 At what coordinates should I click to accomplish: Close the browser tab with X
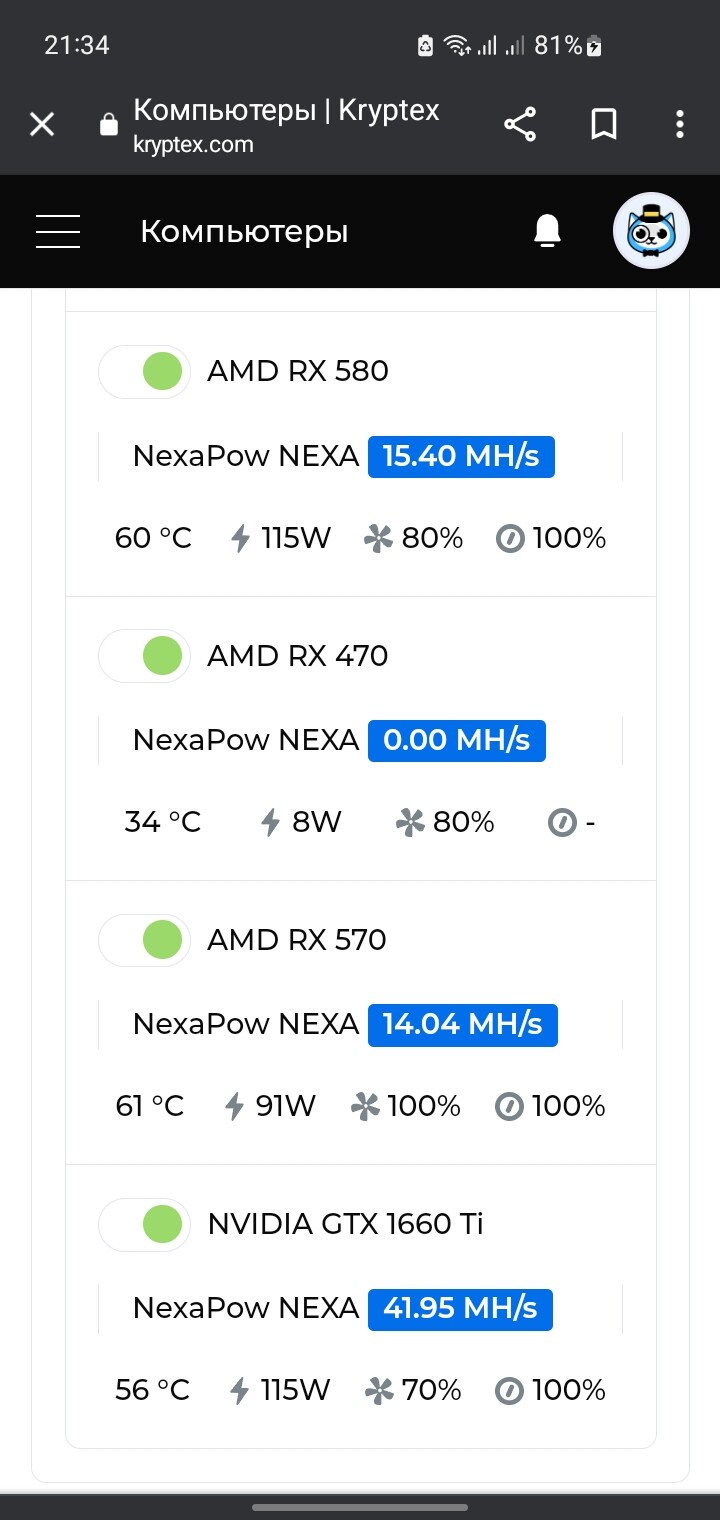(42, 124)
